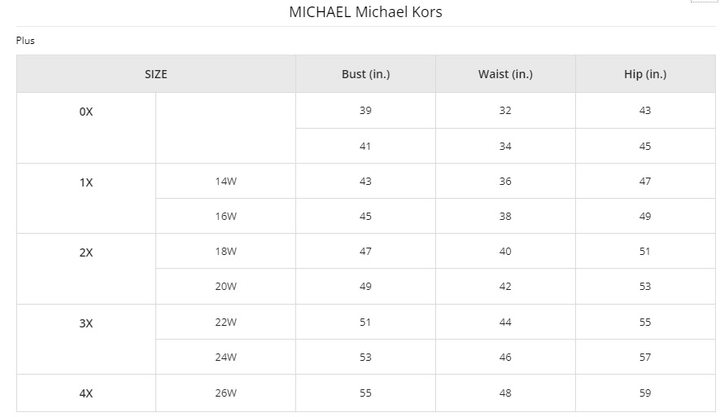720x417 pixels.
Task: Click the Hip (in.) column header
Action: click(645, 74)
